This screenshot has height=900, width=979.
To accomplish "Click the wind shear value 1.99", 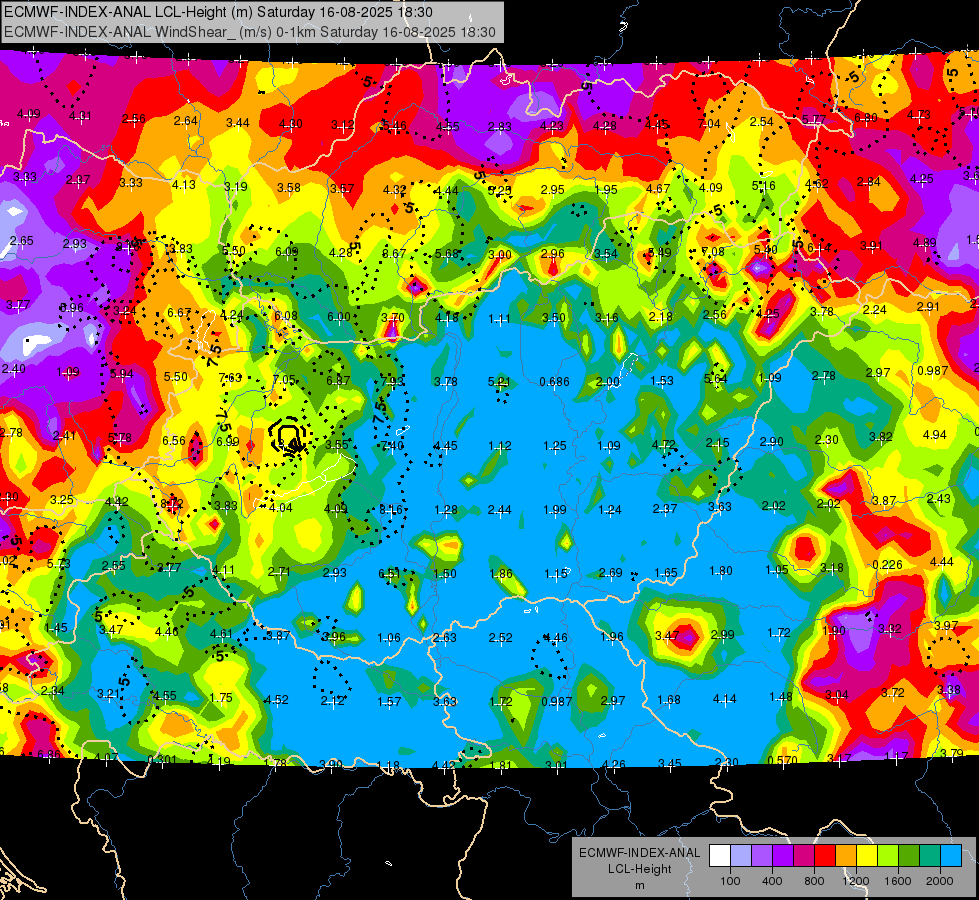I will [x=555, y=510].
